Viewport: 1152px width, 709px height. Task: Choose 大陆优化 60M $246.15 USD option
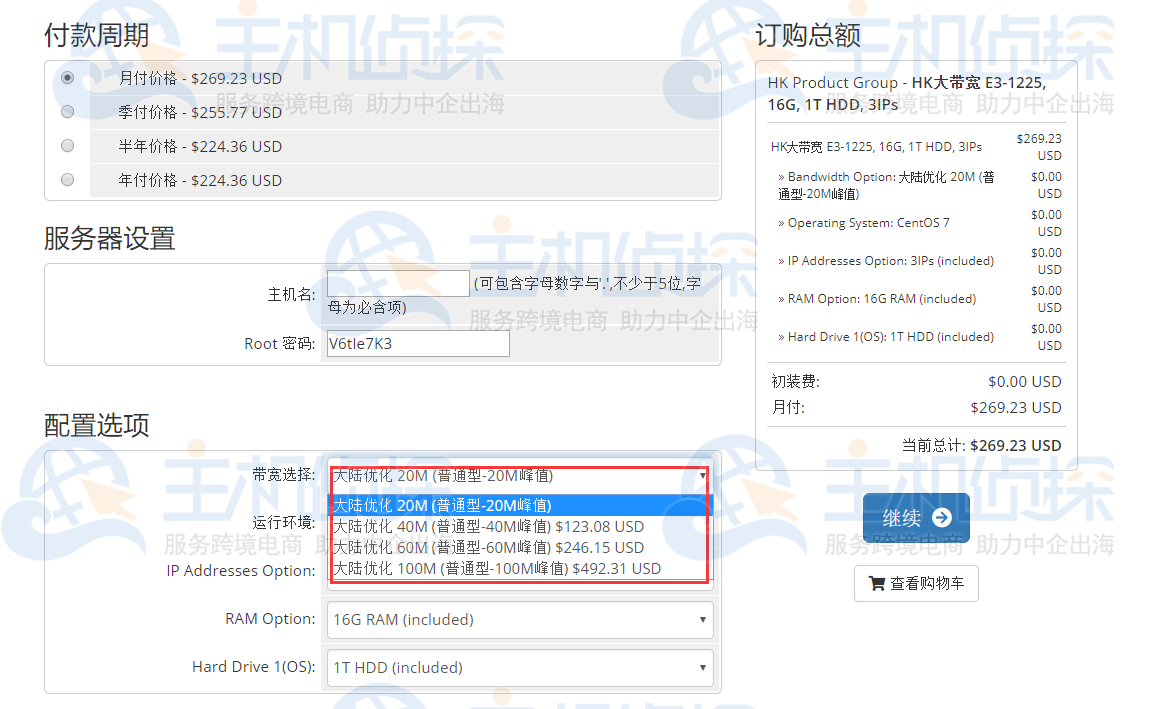[519, 547]
